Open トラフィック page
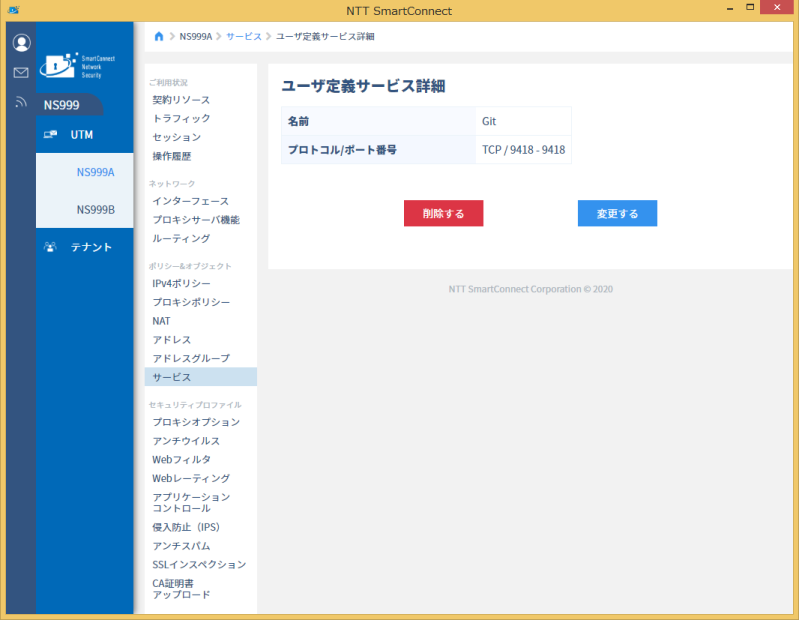The width and height of the screenshot is (799, 620). pos(181,119)
